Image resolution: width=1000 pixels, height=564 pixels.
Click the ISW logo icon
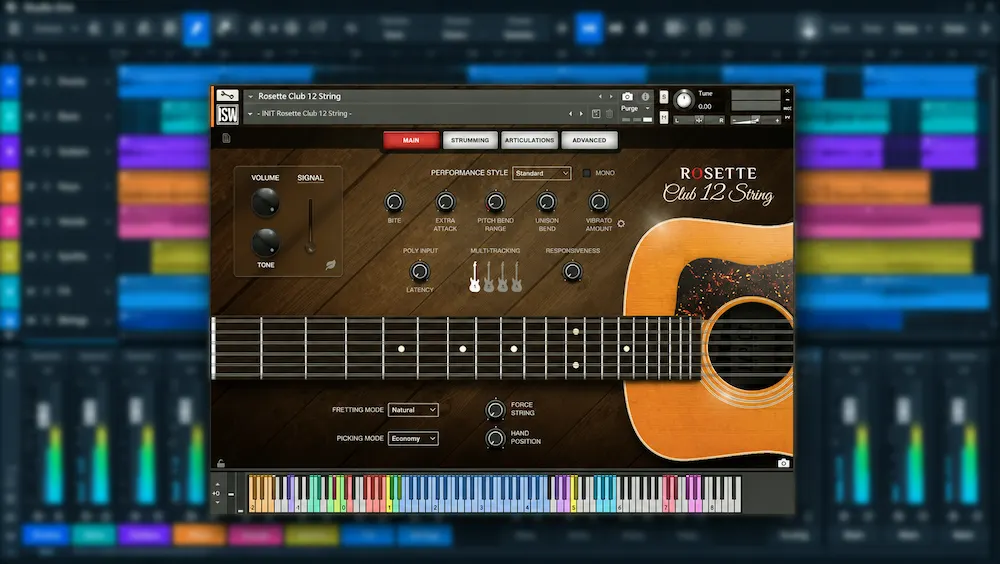(x=227, y=114)
